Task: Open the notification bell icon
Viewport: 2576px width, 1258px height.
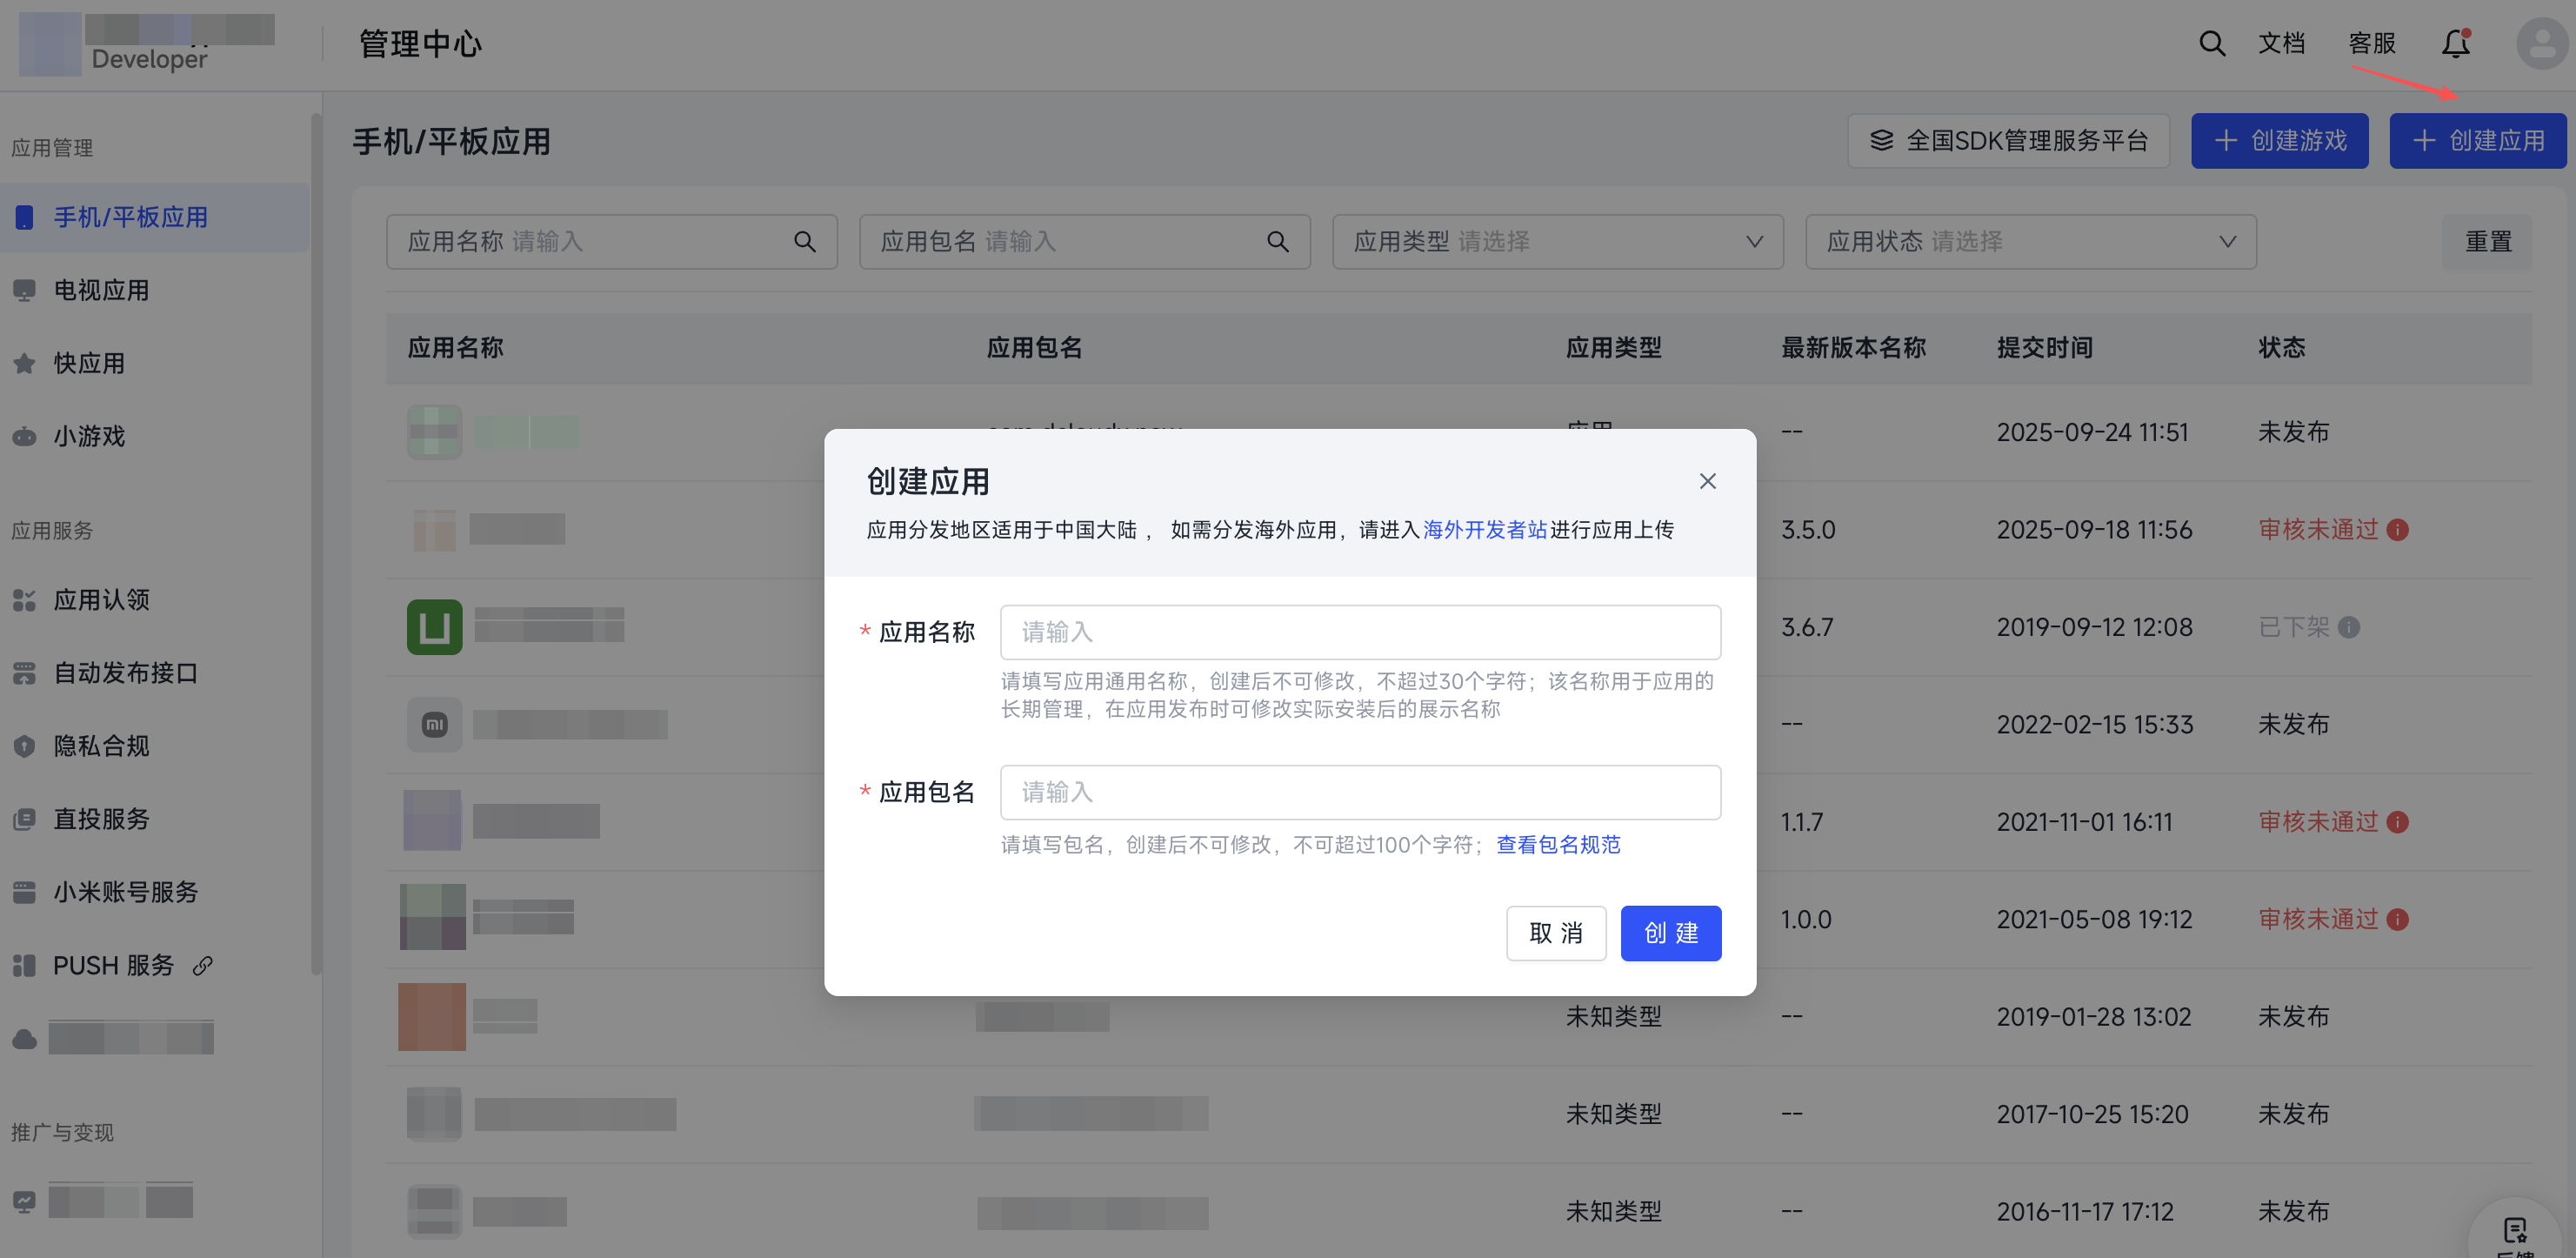Action: pos(2455,44)
